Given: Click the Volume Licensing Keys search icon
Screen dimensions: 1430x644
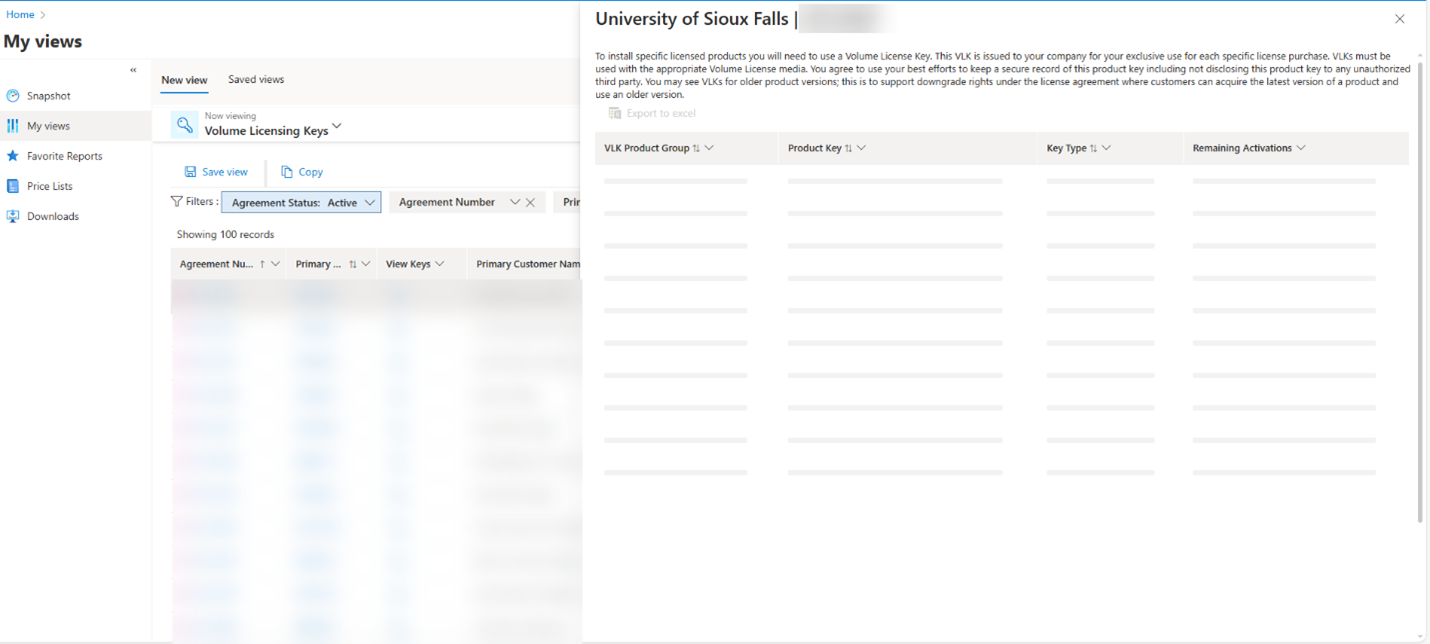Looking at the screenshot, I should tap(184, 124).
